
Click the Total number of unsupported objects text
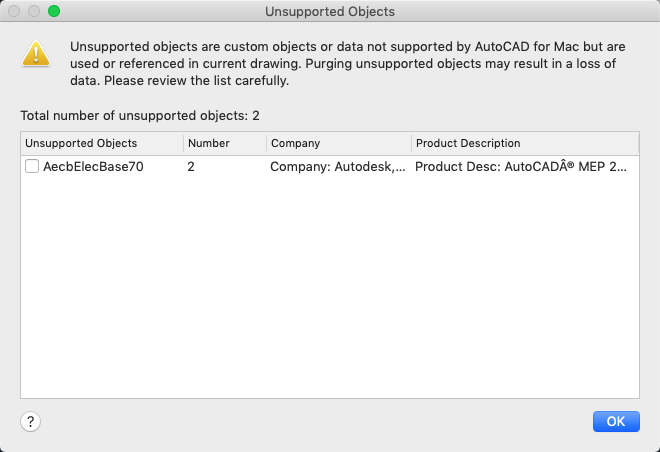pos(140,116)
